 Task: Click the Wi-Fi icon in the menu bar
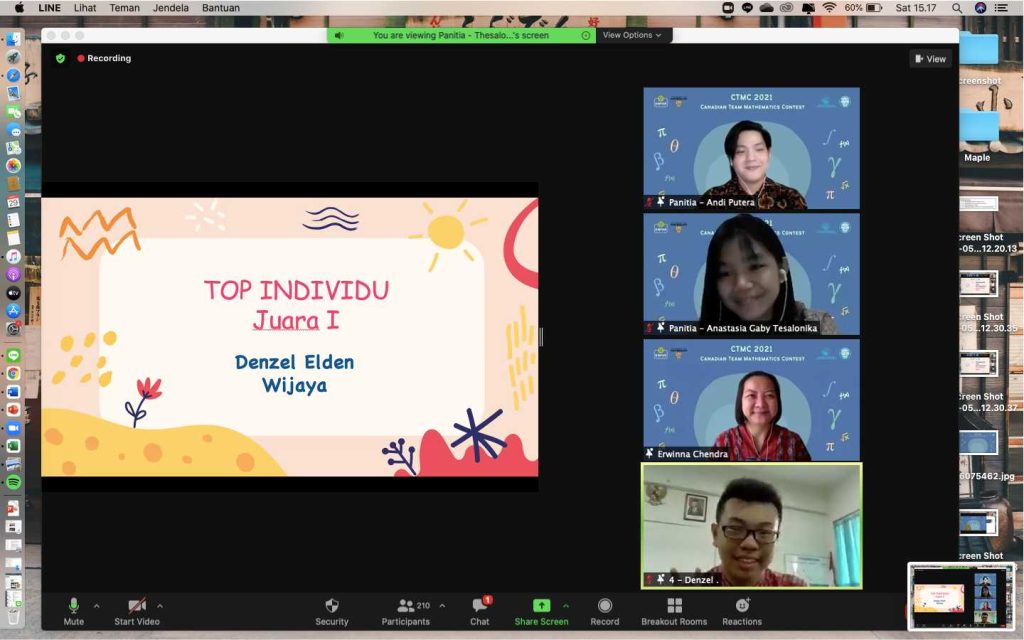click(828, 8)
